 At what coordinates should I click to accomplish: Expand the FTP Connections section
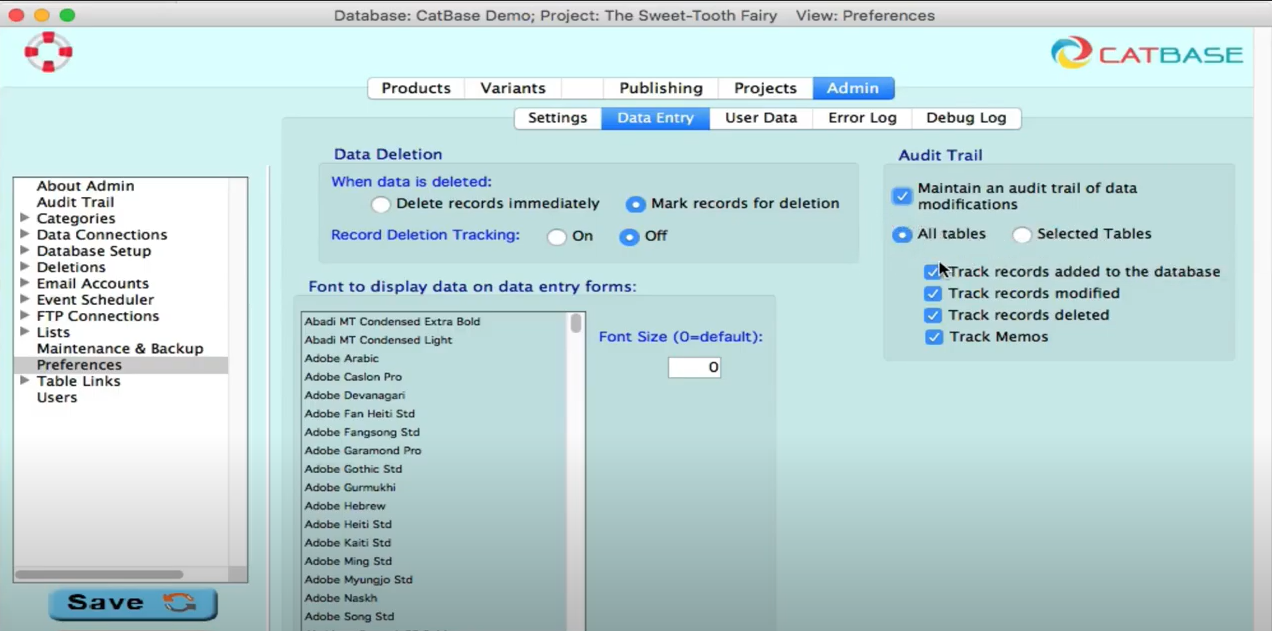pos(24,315)
